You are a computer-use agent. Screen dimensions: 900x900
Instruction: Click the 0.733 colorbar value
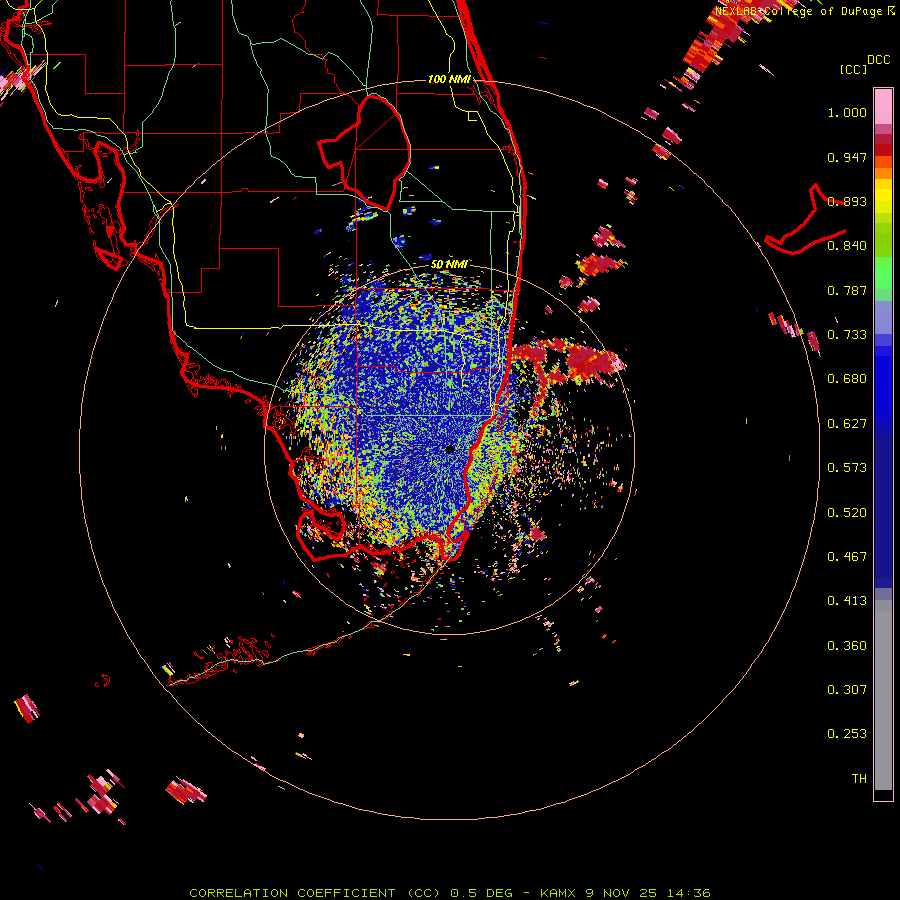[847, 335]
